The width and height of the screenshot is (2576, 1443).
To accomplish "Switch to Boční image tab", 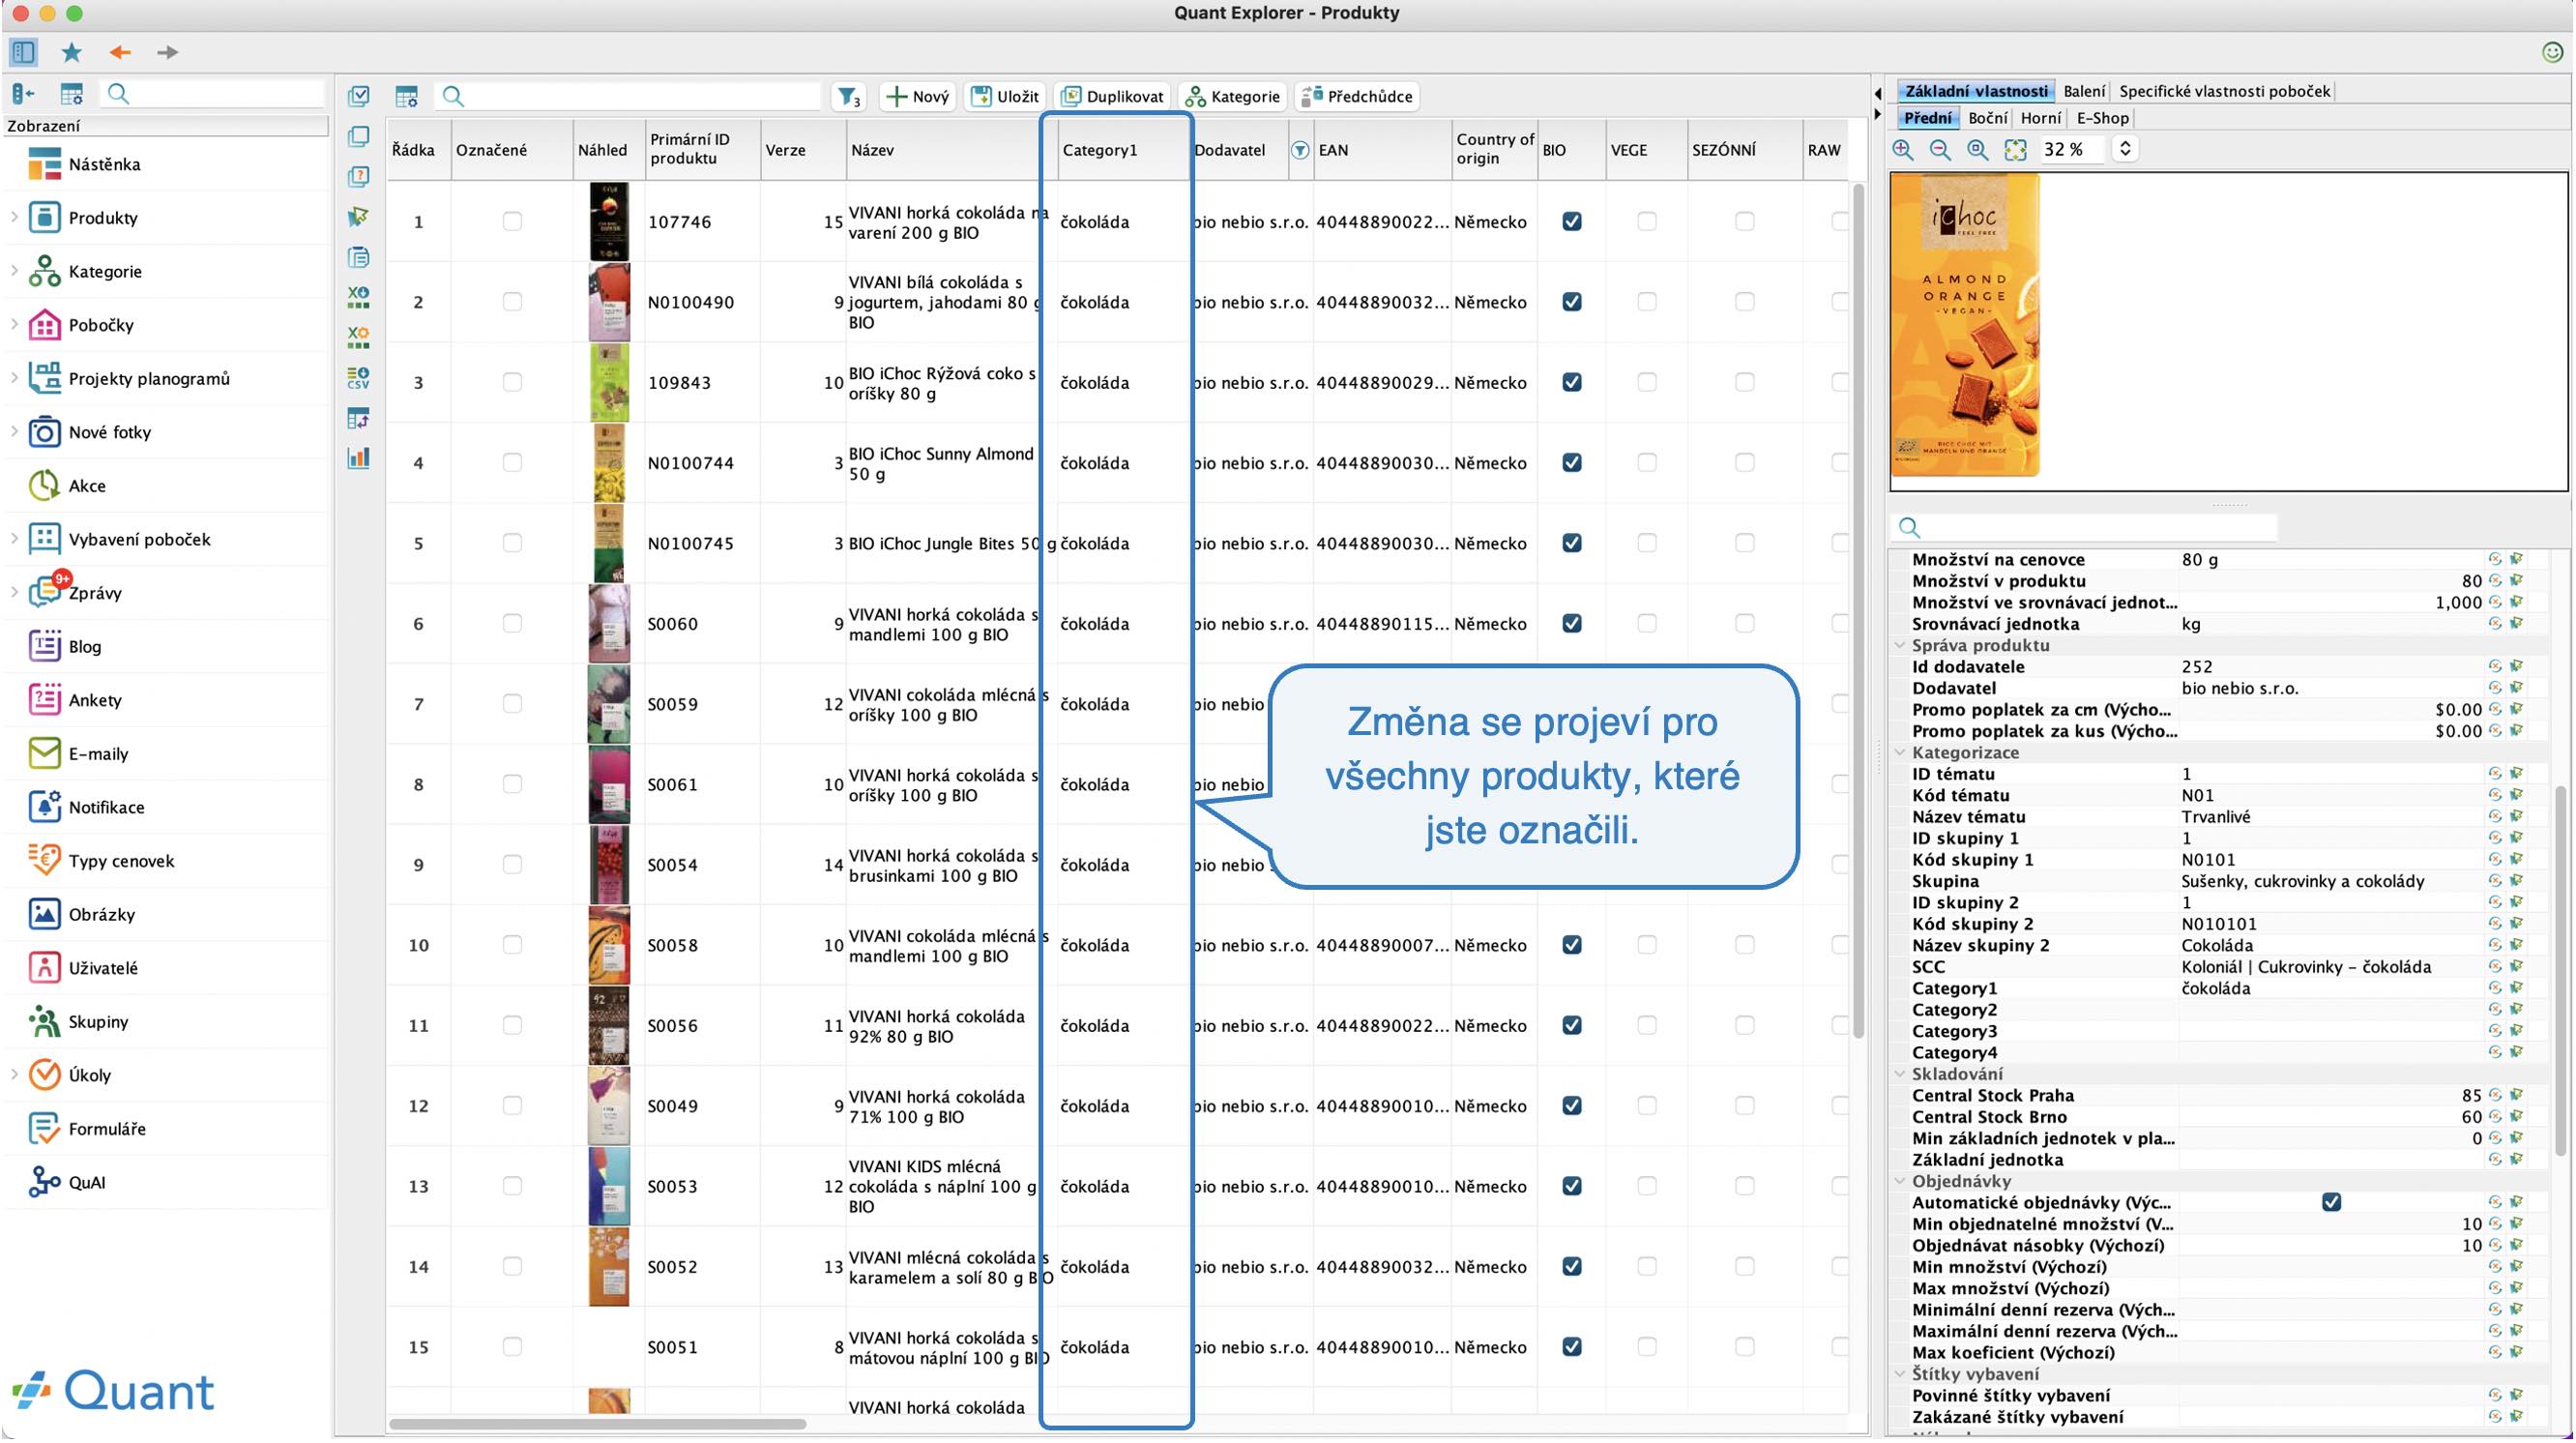I will (x=1986, y=118).
